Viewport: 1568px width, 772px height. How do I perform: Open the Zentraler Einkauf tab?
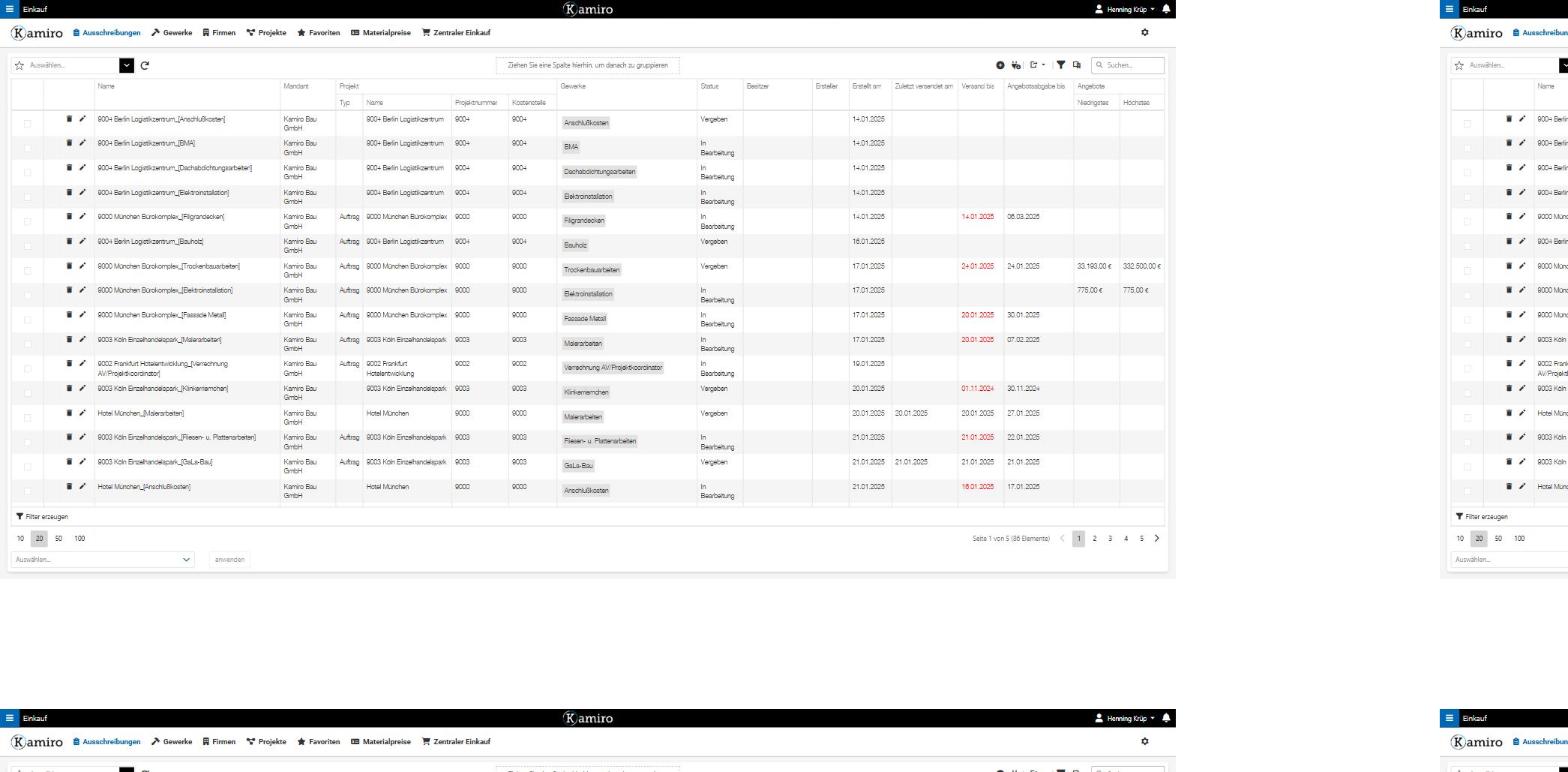pyautogui.click(x=456, y=32)
